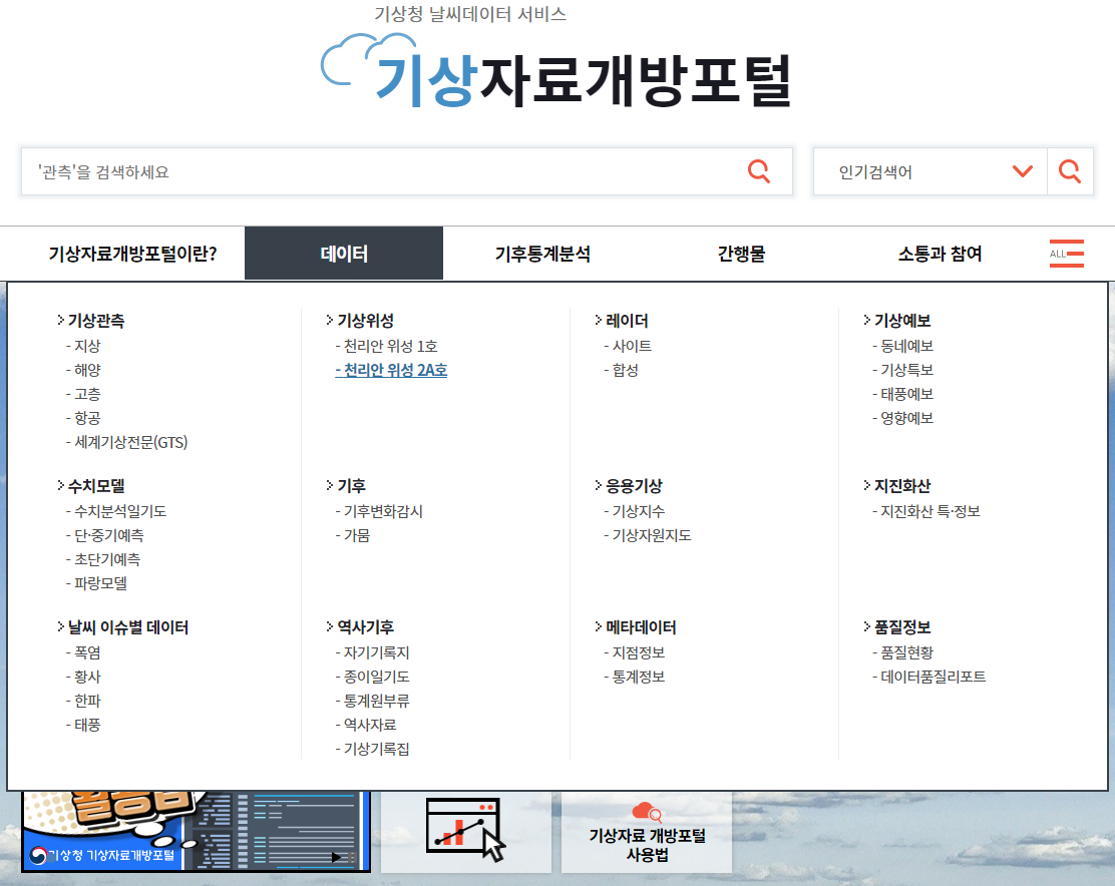Go to 해양 observation data

point(84,370)
